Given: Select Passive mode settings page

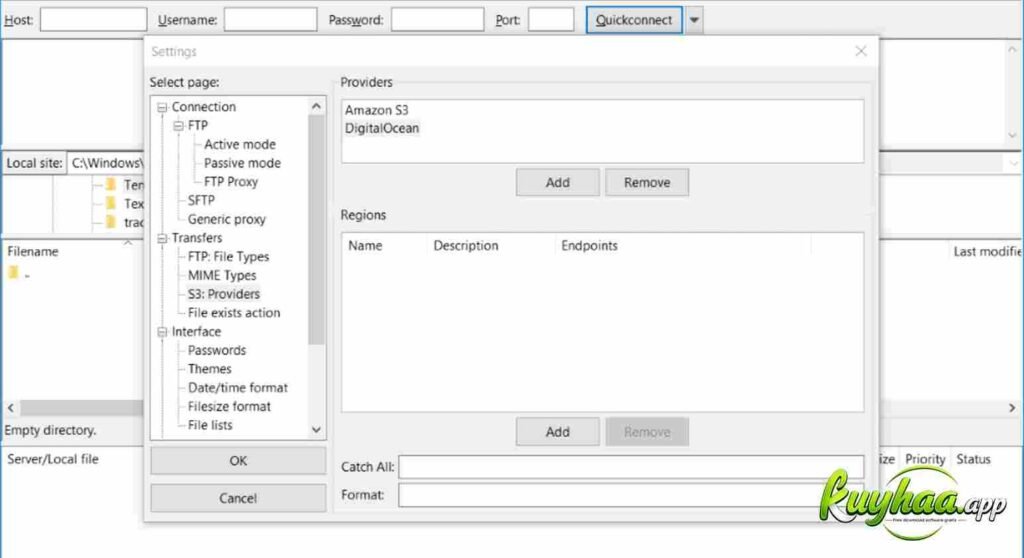Looking at the screenshot, I should click(242, 163).
